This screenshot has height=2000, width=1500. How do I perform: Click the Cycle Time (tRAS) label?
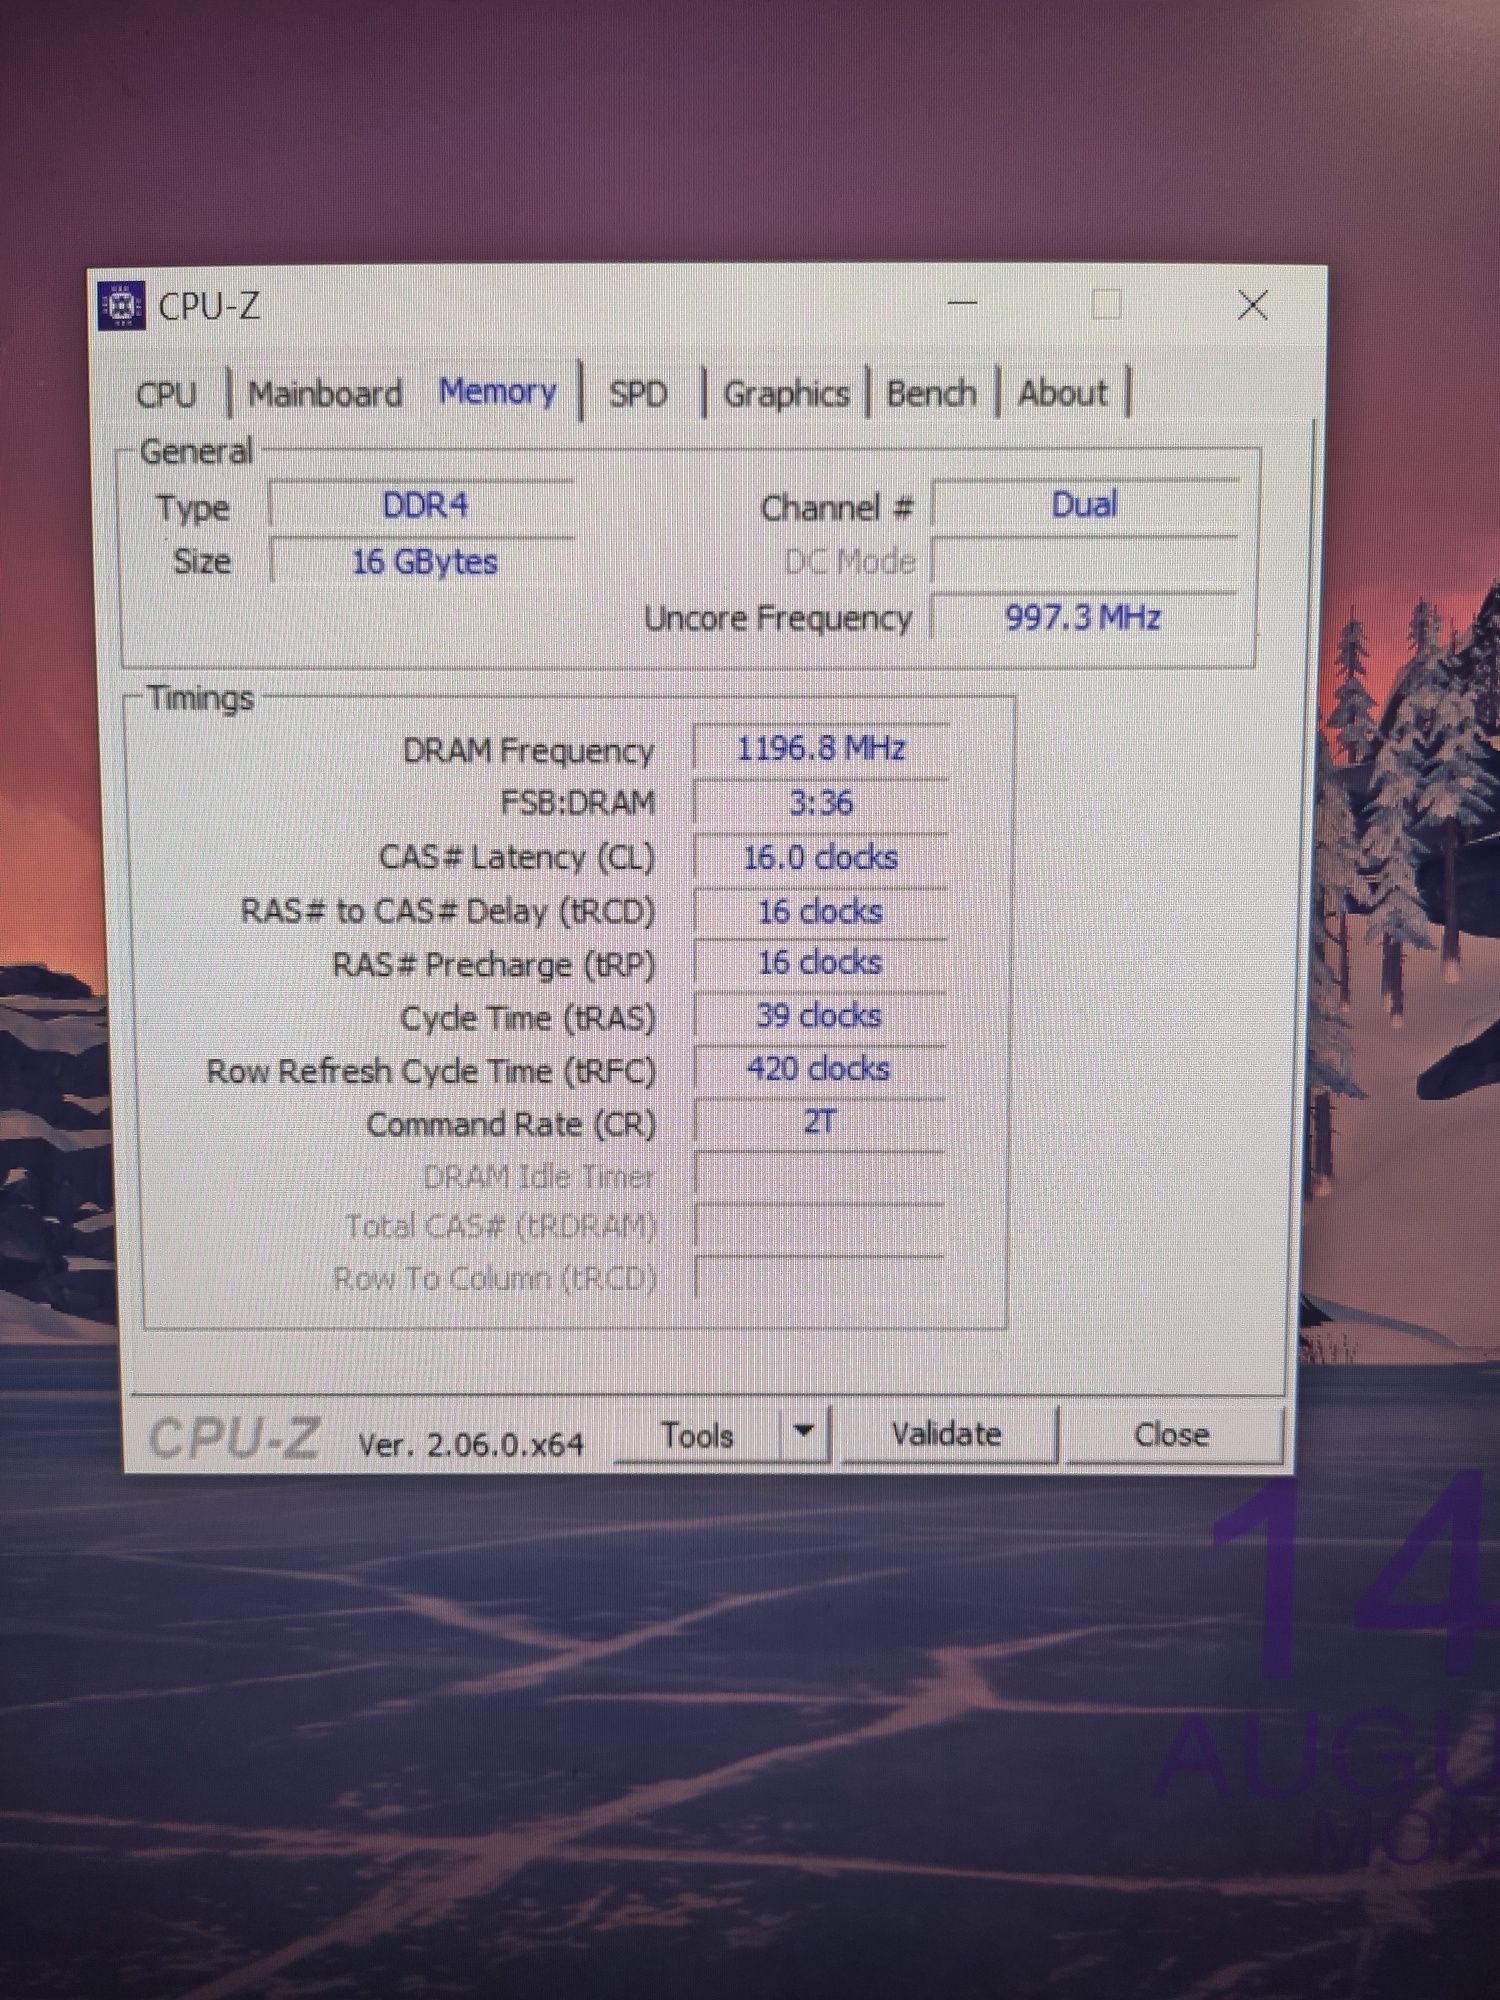pyautogui.click(x=528, y=1019)
